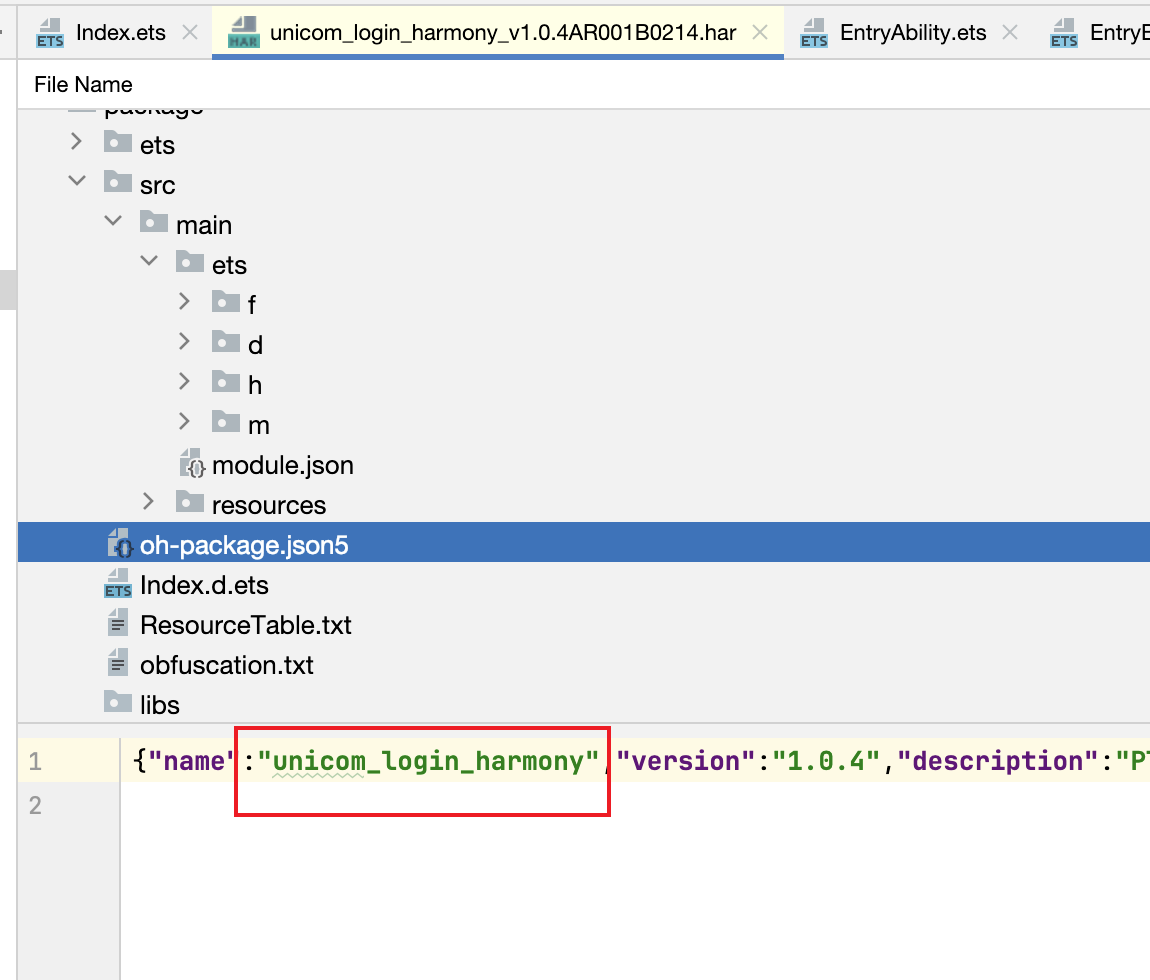
Task: Click the "1.0.4" version value
Action: pyautogui.click(x=826, y=761)
